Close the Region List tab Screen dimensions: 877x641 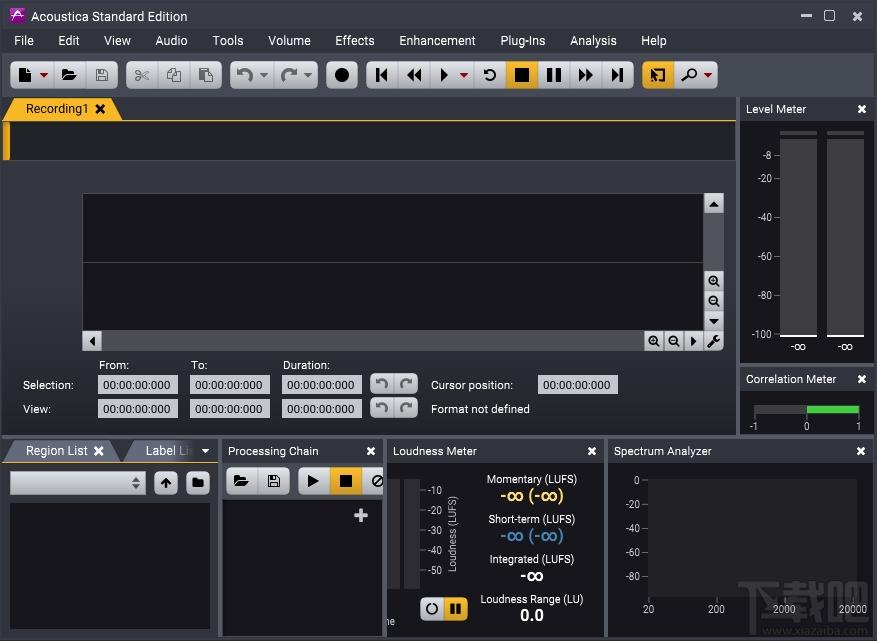coord(99,451)
